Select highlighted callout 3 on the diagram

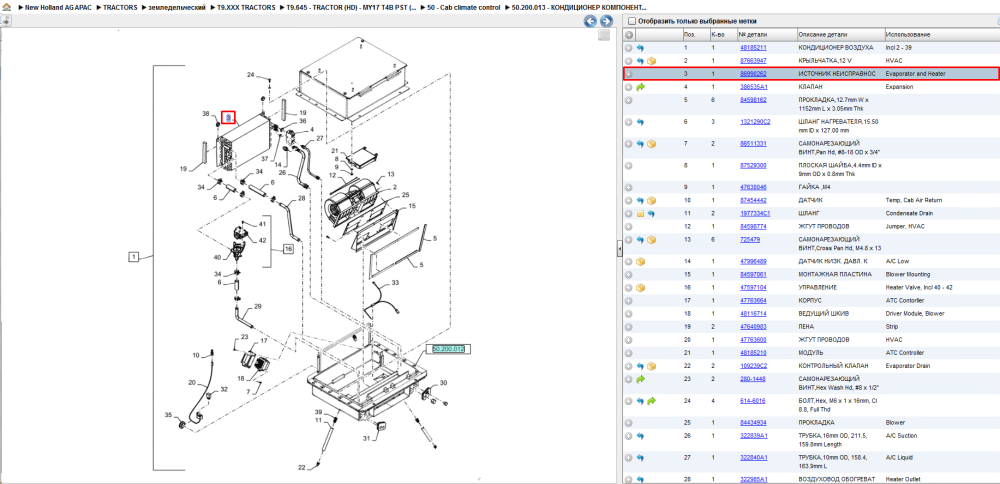[x=228, y=117]
